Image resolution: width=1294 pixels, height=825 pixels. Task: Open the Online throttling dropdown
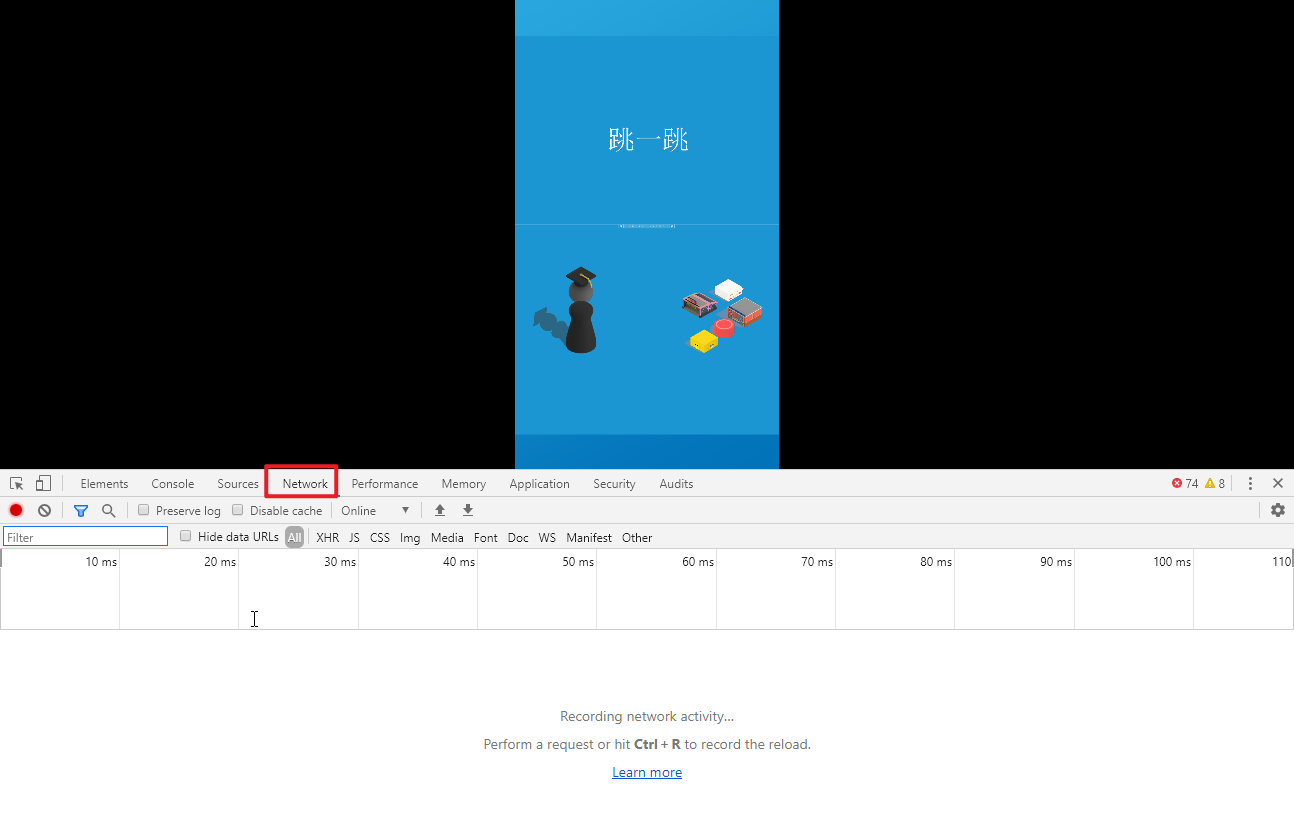(x=375, y=510)
